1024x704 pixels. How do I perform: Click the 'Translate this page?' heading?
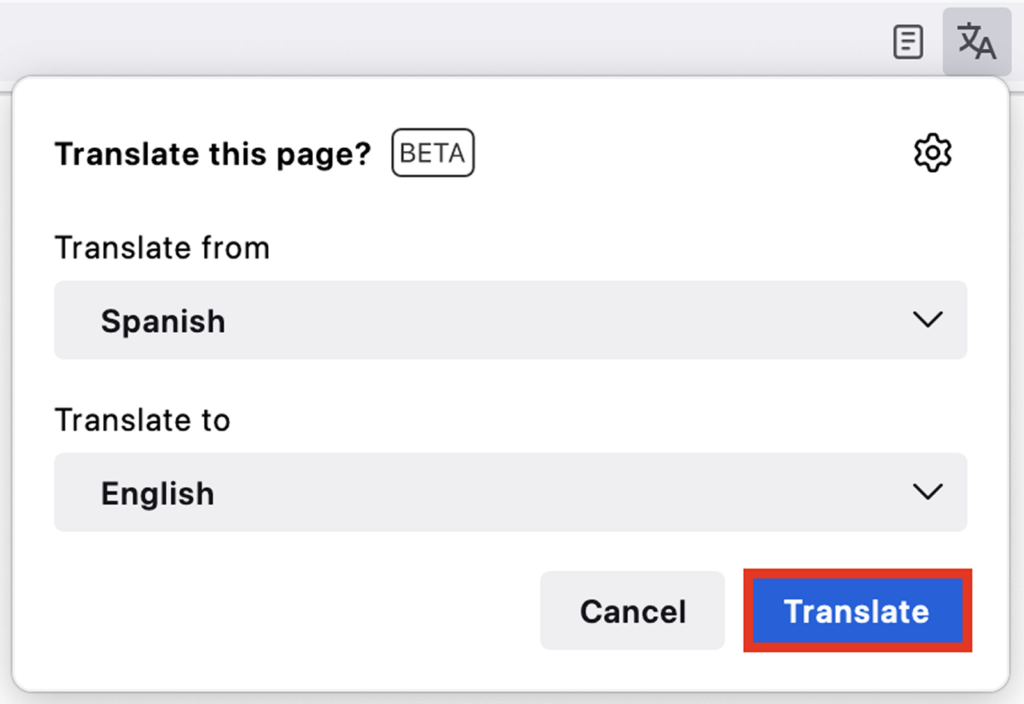tap(212, 154)
